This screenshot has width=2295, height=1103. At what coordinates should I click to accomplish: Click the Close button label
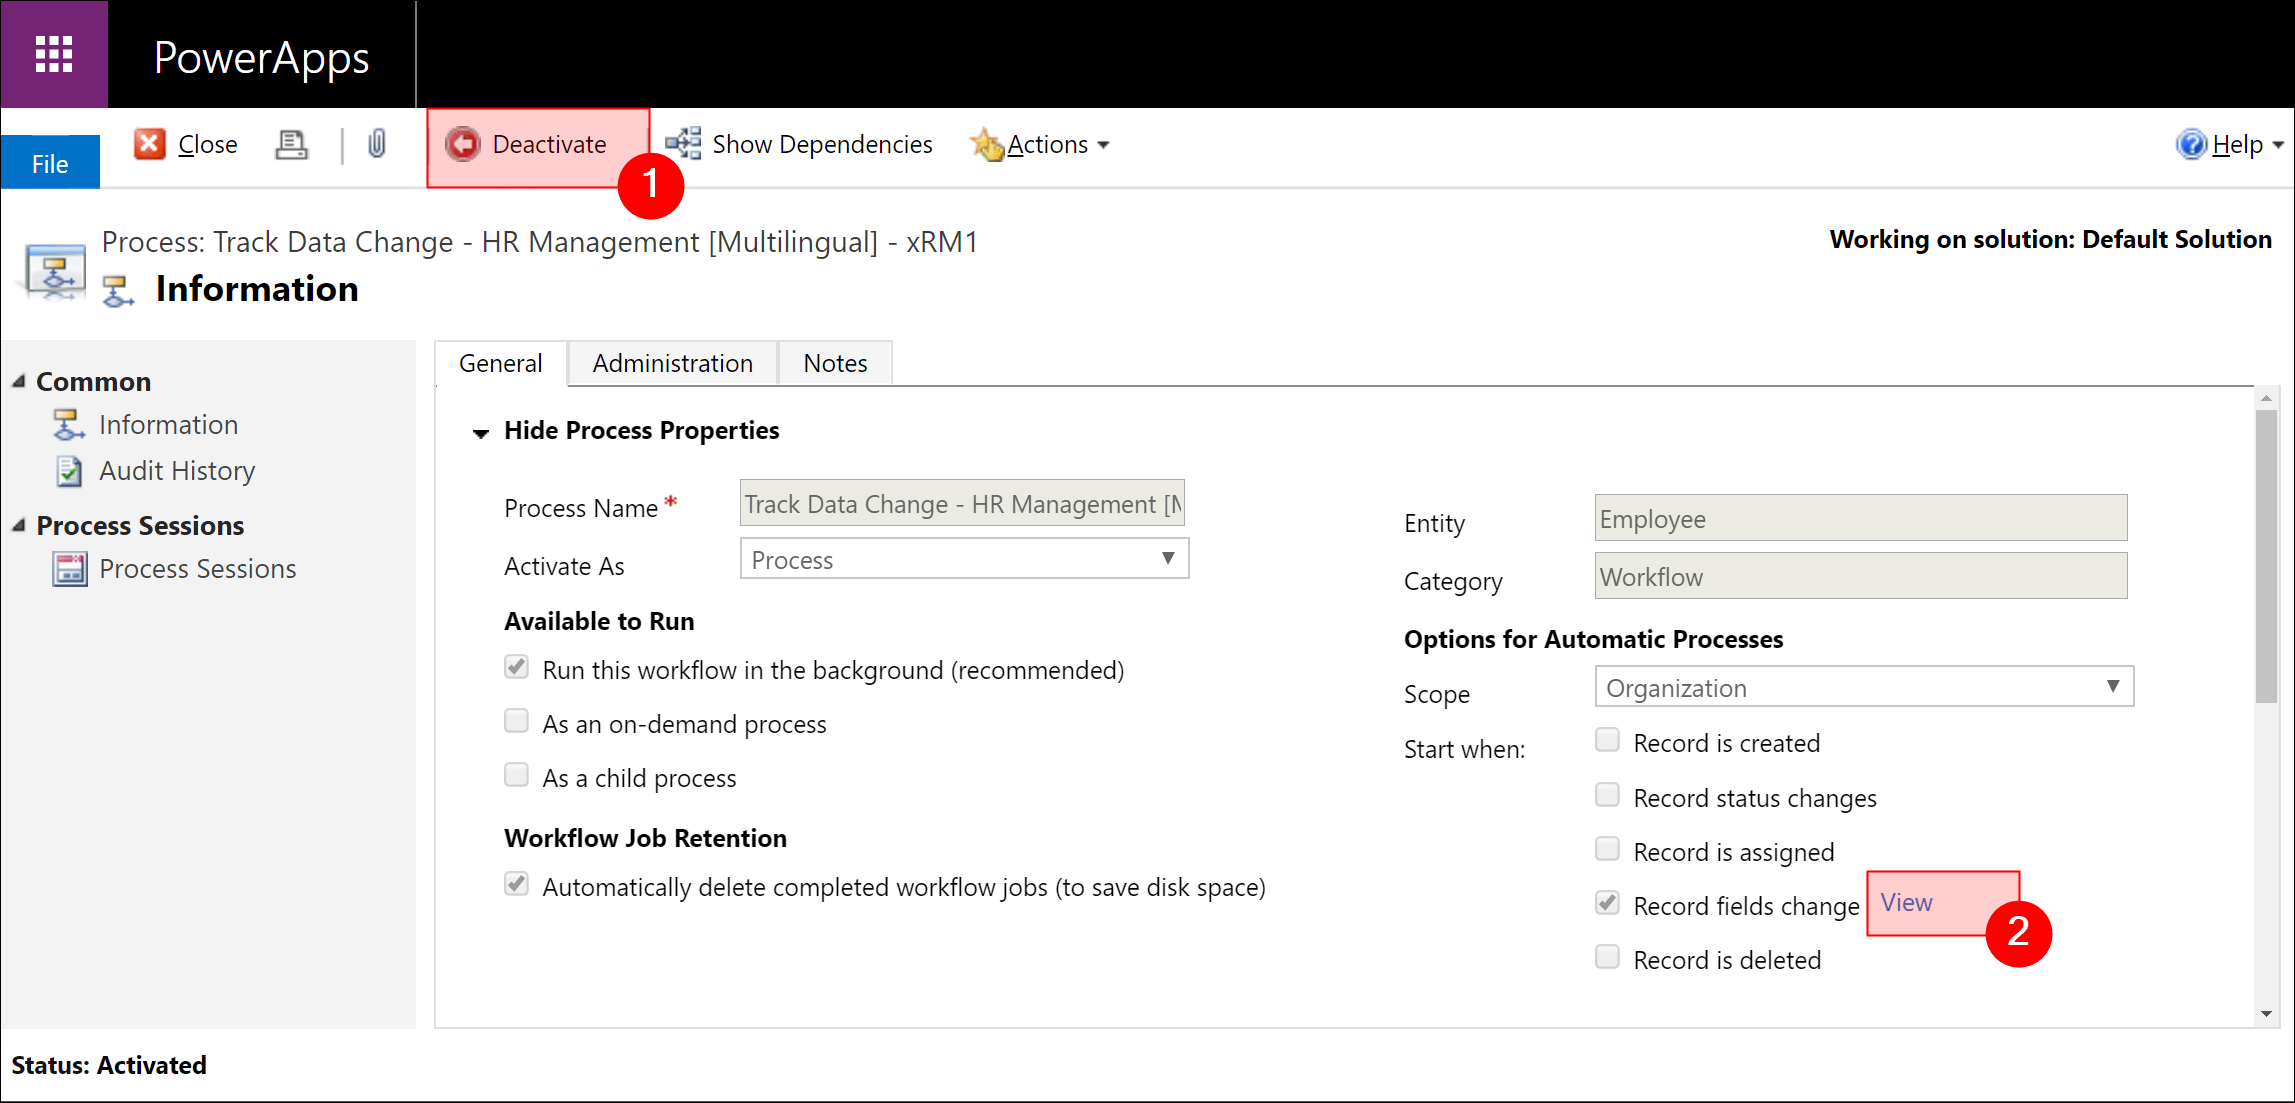click(x=207, y=144)
